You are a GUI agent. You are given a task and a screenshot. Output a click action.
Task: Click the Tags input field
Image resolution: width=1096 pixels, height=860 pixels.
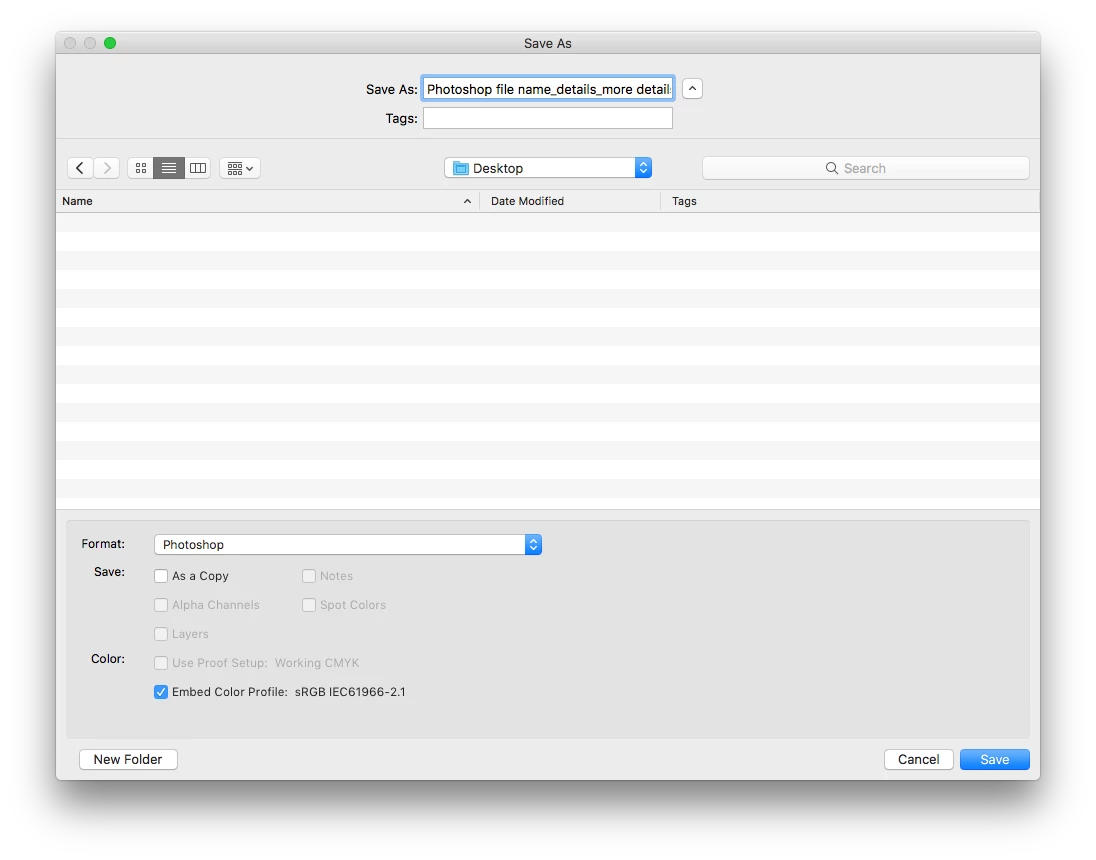(x=548, y=118)
